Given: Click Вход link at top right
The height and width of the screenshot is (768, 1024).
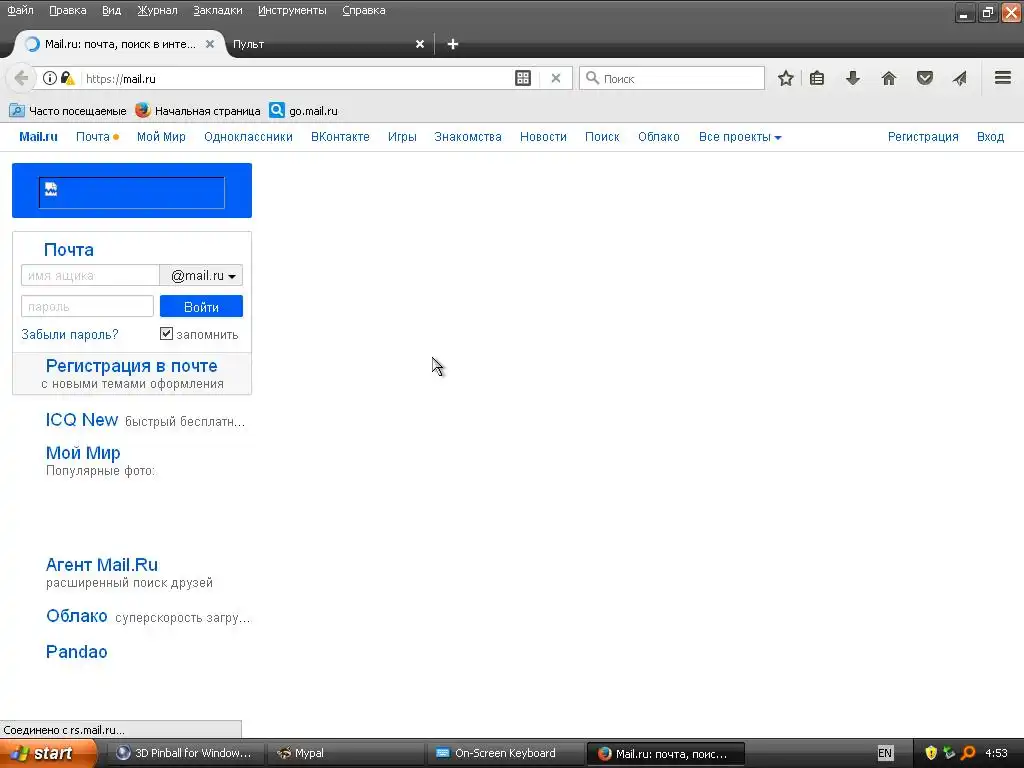Looking at the screenshot, I should [990, 137].
